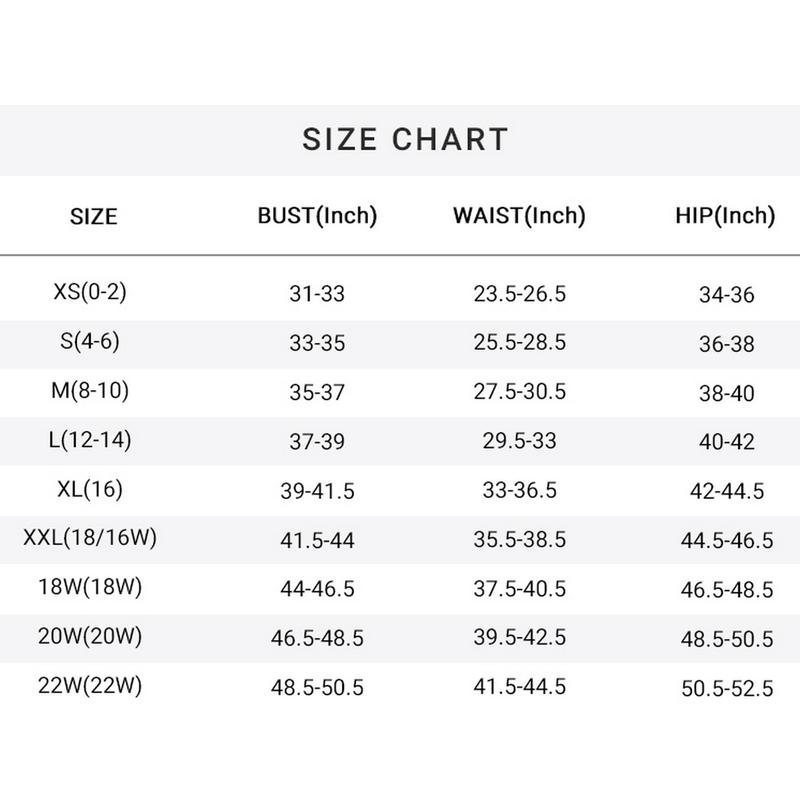Select the L(12-14) size label
The height and width of the screenshot is (800, 800).
[90, 439]
